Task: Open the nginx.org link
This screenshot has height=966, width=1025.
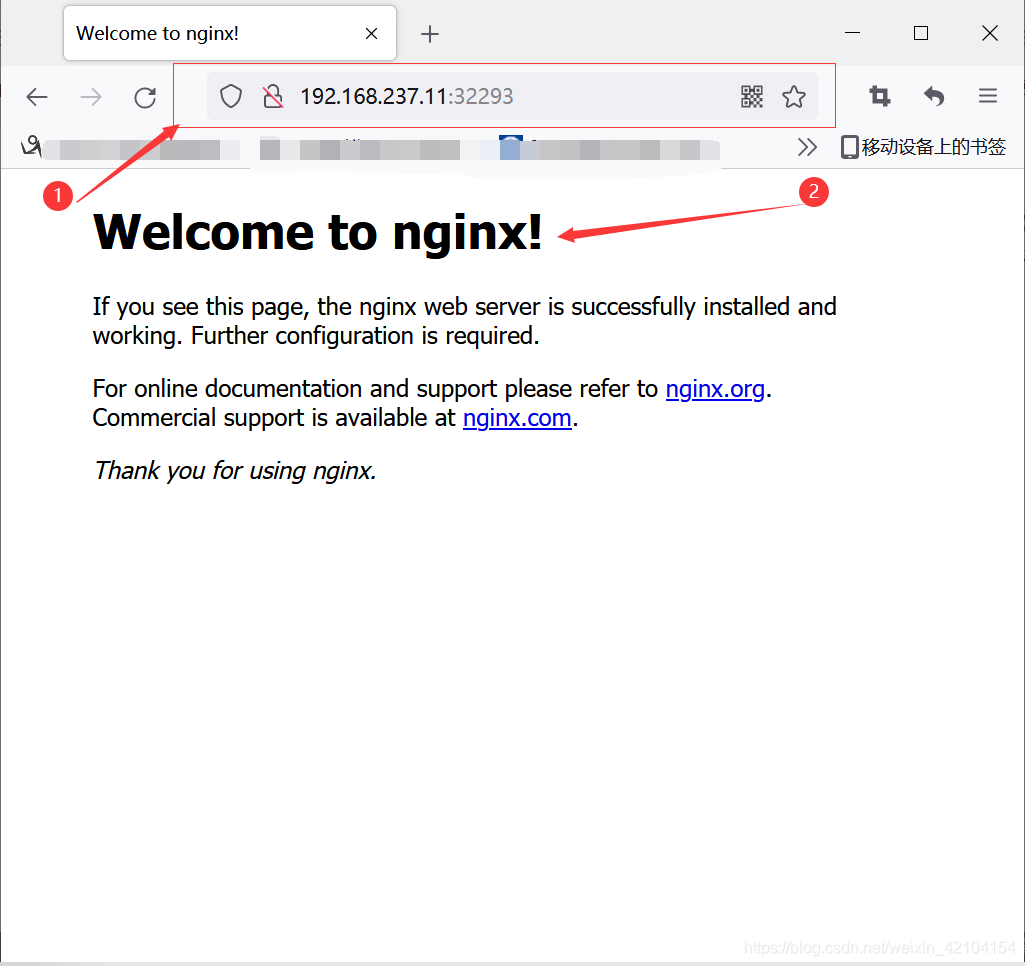Action: [715, 389]
